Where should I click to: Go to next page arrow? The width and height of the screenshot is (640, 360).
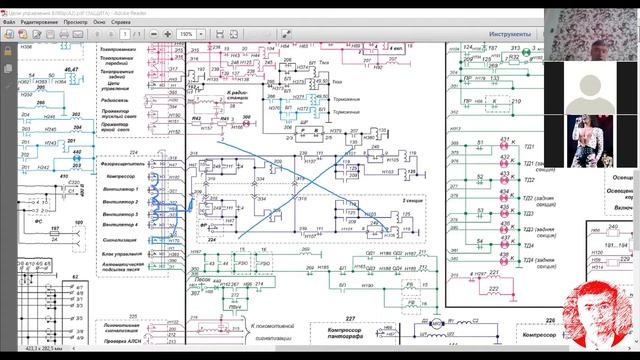(111, 34)
